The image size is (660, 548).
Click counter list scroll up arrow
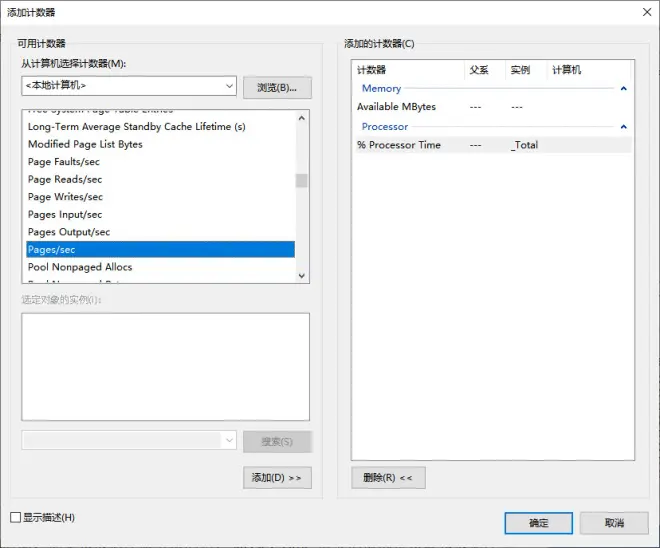pyautogui.click(x=301, y=118)
